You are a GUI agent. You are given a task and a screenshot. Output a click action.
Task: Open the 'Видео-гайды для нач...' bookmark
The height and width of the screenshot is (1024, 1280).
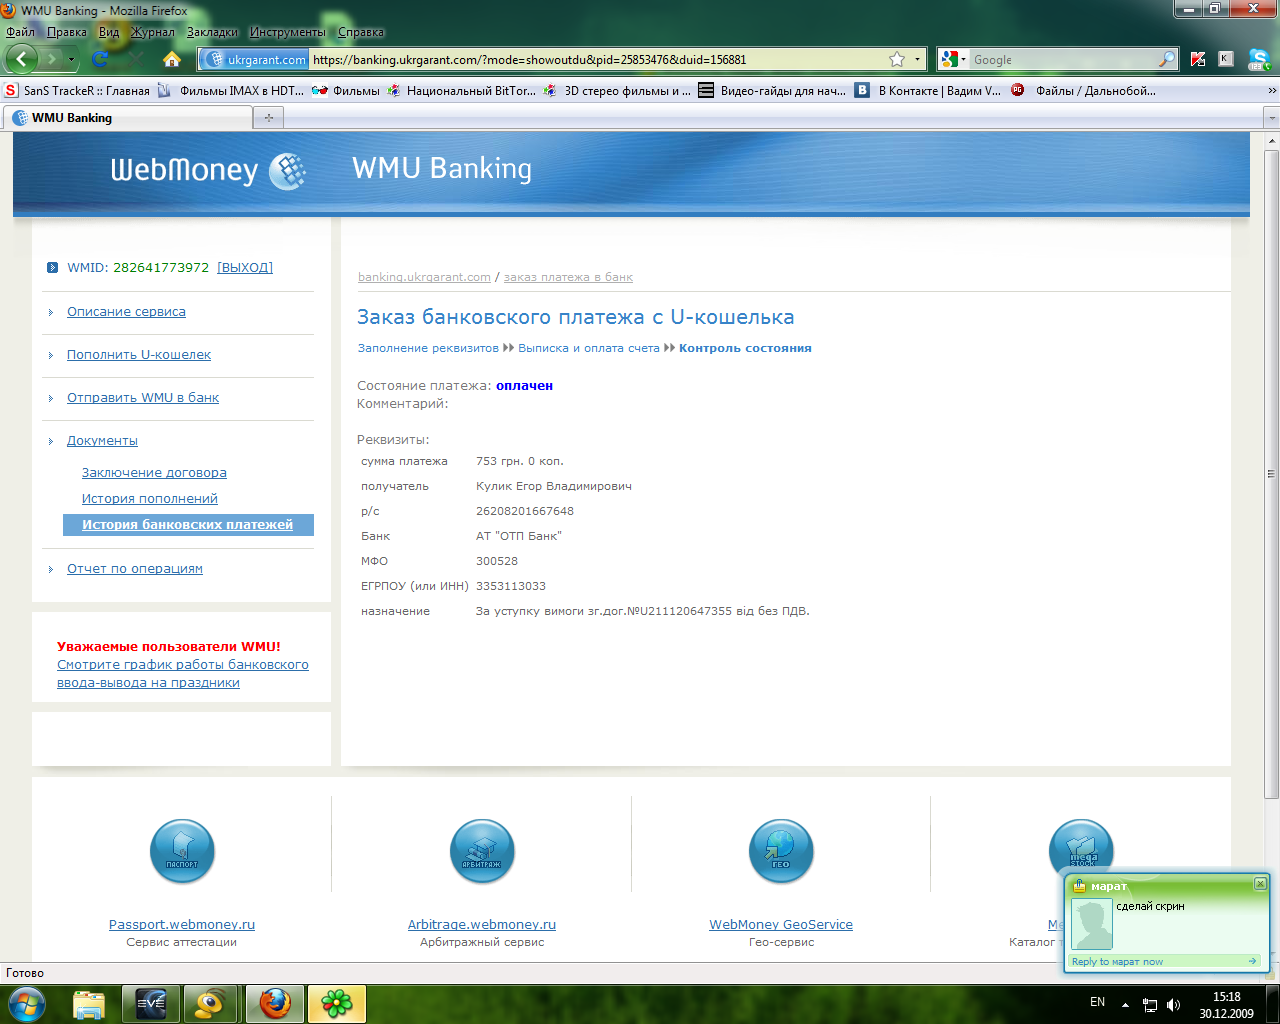(x=771, y=90)
